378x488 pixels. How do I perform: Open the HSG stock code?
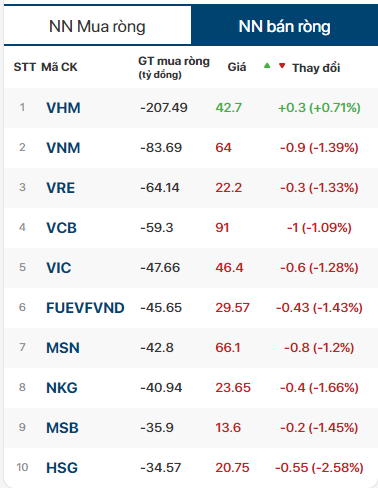62,468
